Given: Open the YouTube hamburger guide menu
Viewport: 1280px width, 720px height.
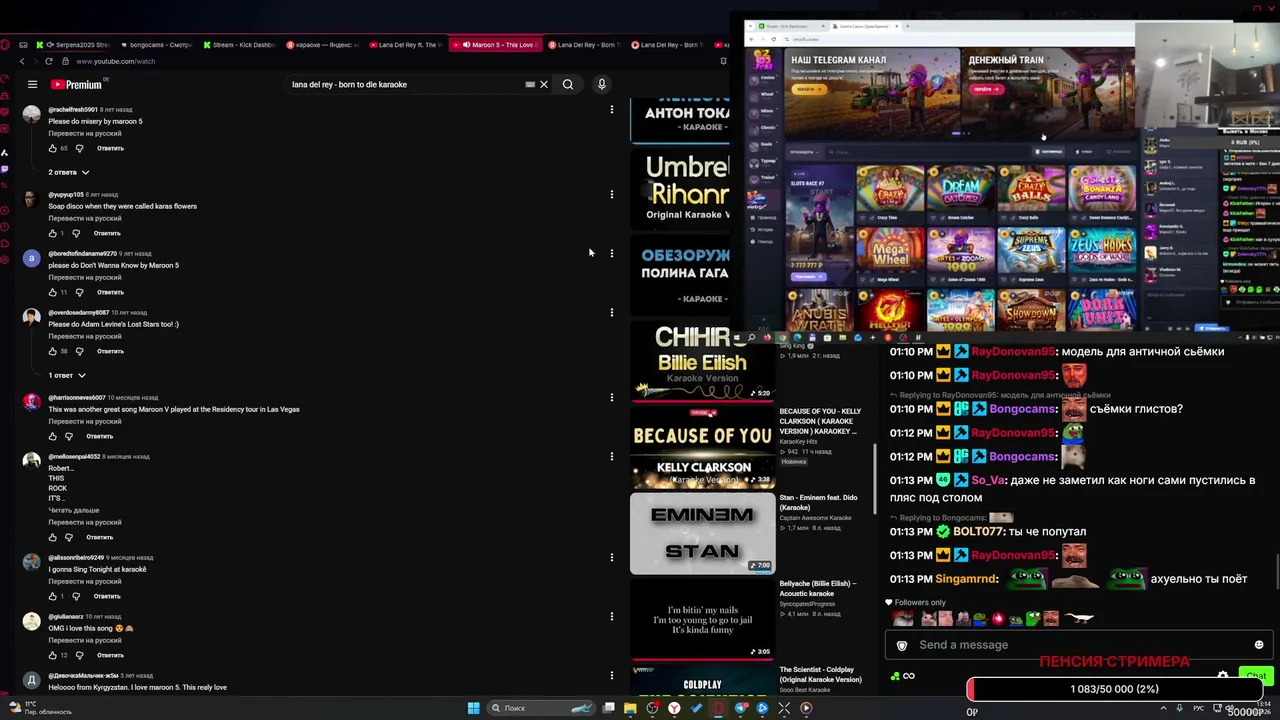Looking at the screenshot, I should click(32, 85).
